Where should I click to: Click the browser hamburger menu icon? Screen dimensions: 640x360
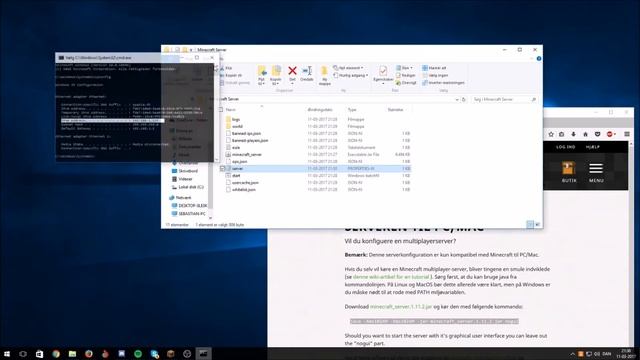[627, 134]
